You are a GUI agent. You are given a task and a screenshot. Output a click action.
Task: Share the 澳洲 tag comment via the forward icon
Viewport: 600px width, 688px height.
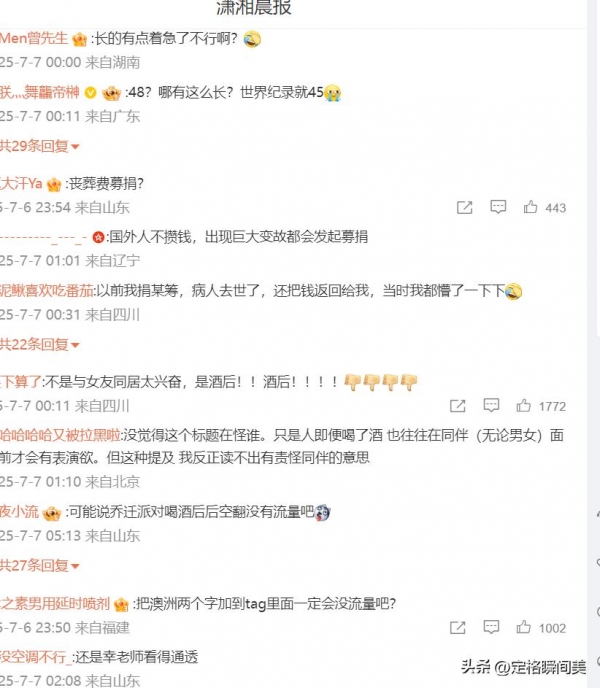[457, 627]
